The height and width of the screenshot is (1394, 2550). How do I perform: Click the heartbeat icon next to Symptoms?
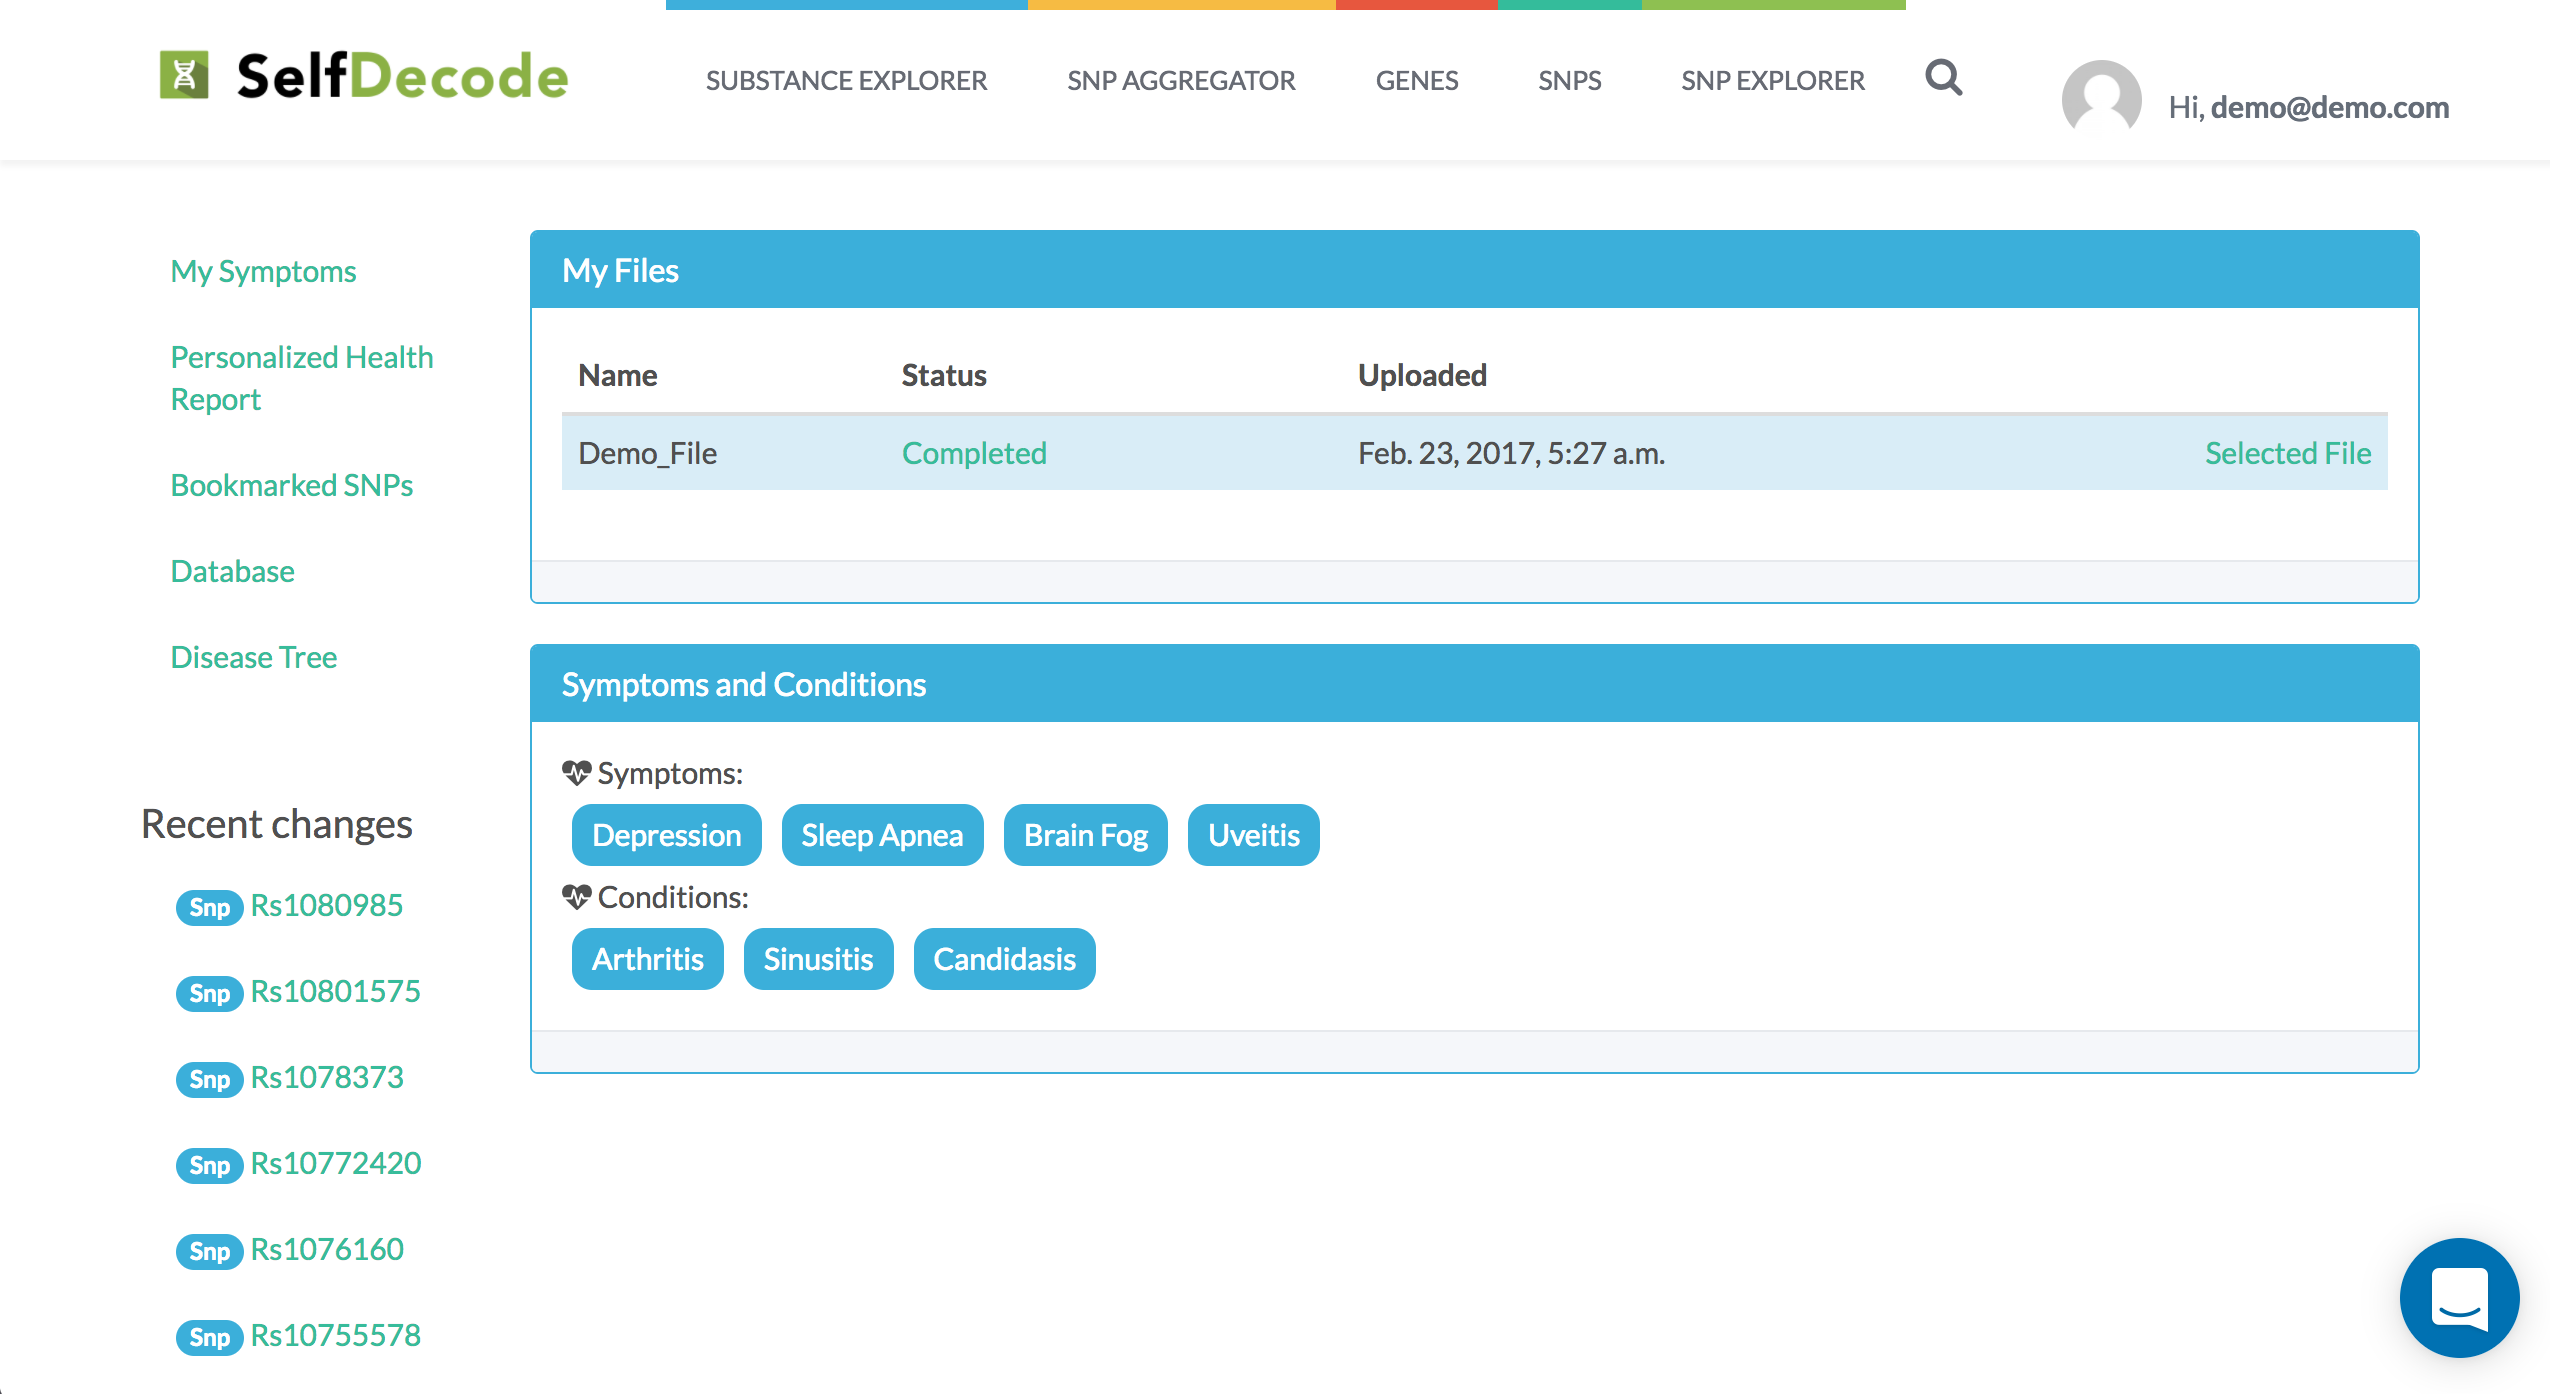click(x=576, y=773)
